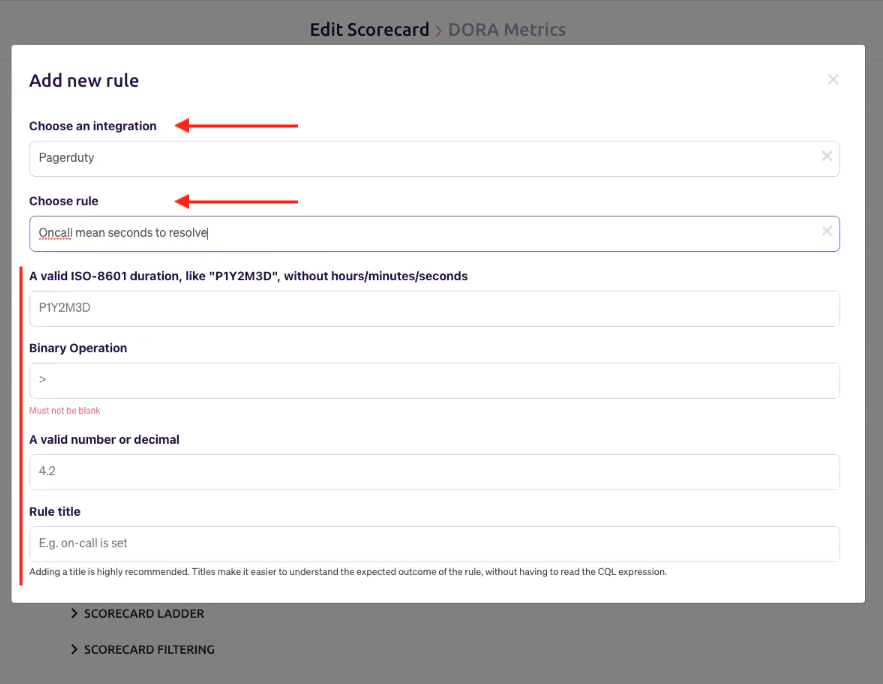This screenshot has height=684, width=883.
Task: Focus the ISO-8601 duration input field
Action: (x=434, y=309)
